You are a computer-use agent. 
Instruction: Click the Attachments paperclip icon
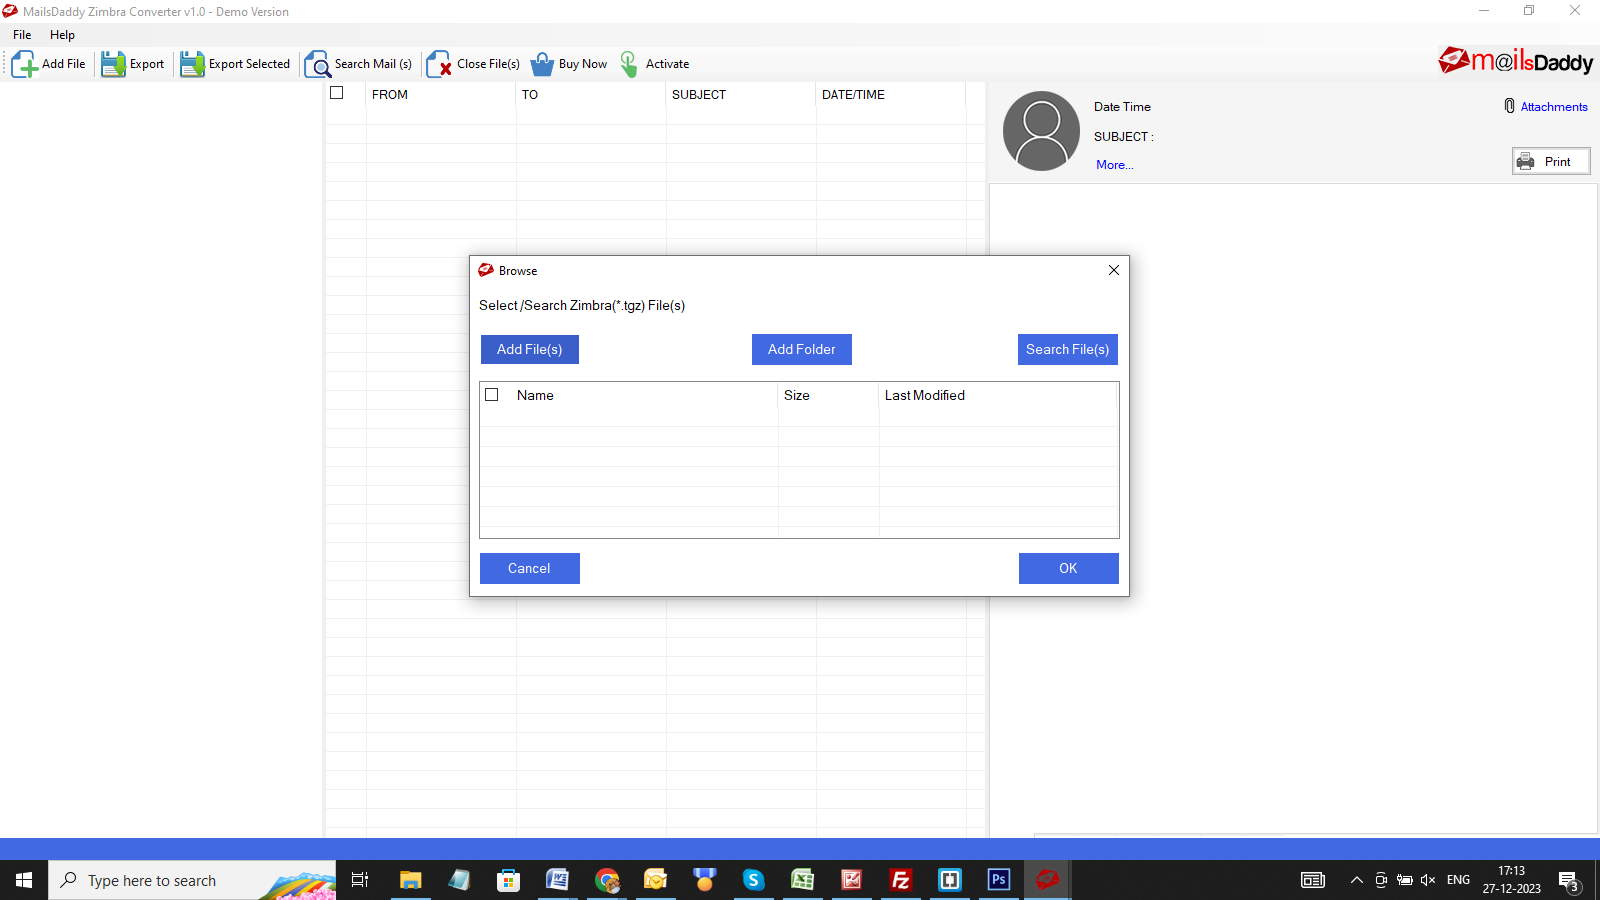click(x=1509, y=106)
